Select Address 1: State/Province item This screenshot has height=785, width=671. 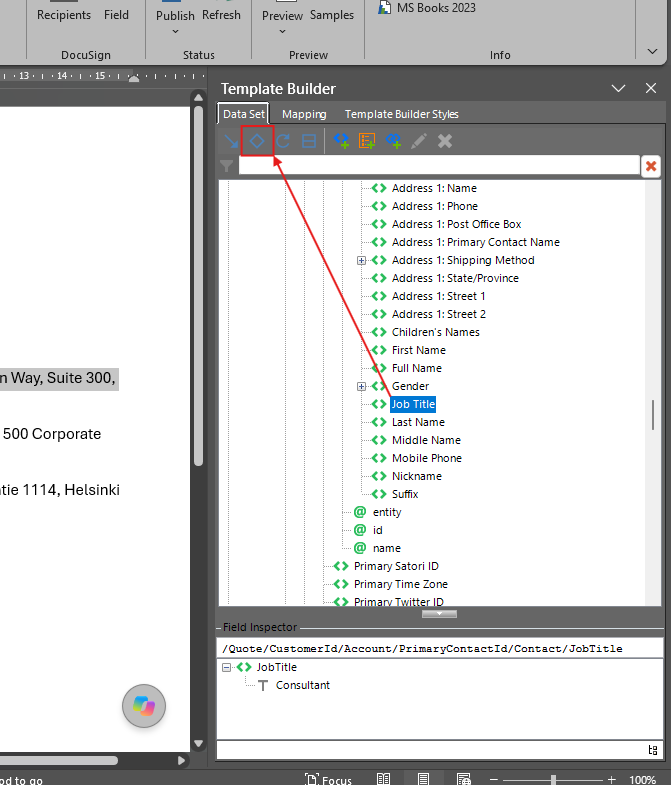[x=455, y=278]
